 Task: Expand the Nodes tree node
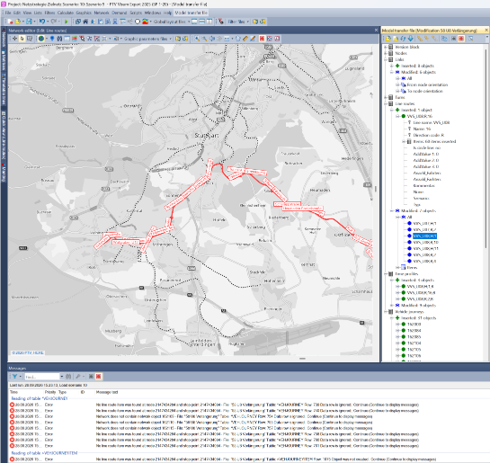pos(386,53)
